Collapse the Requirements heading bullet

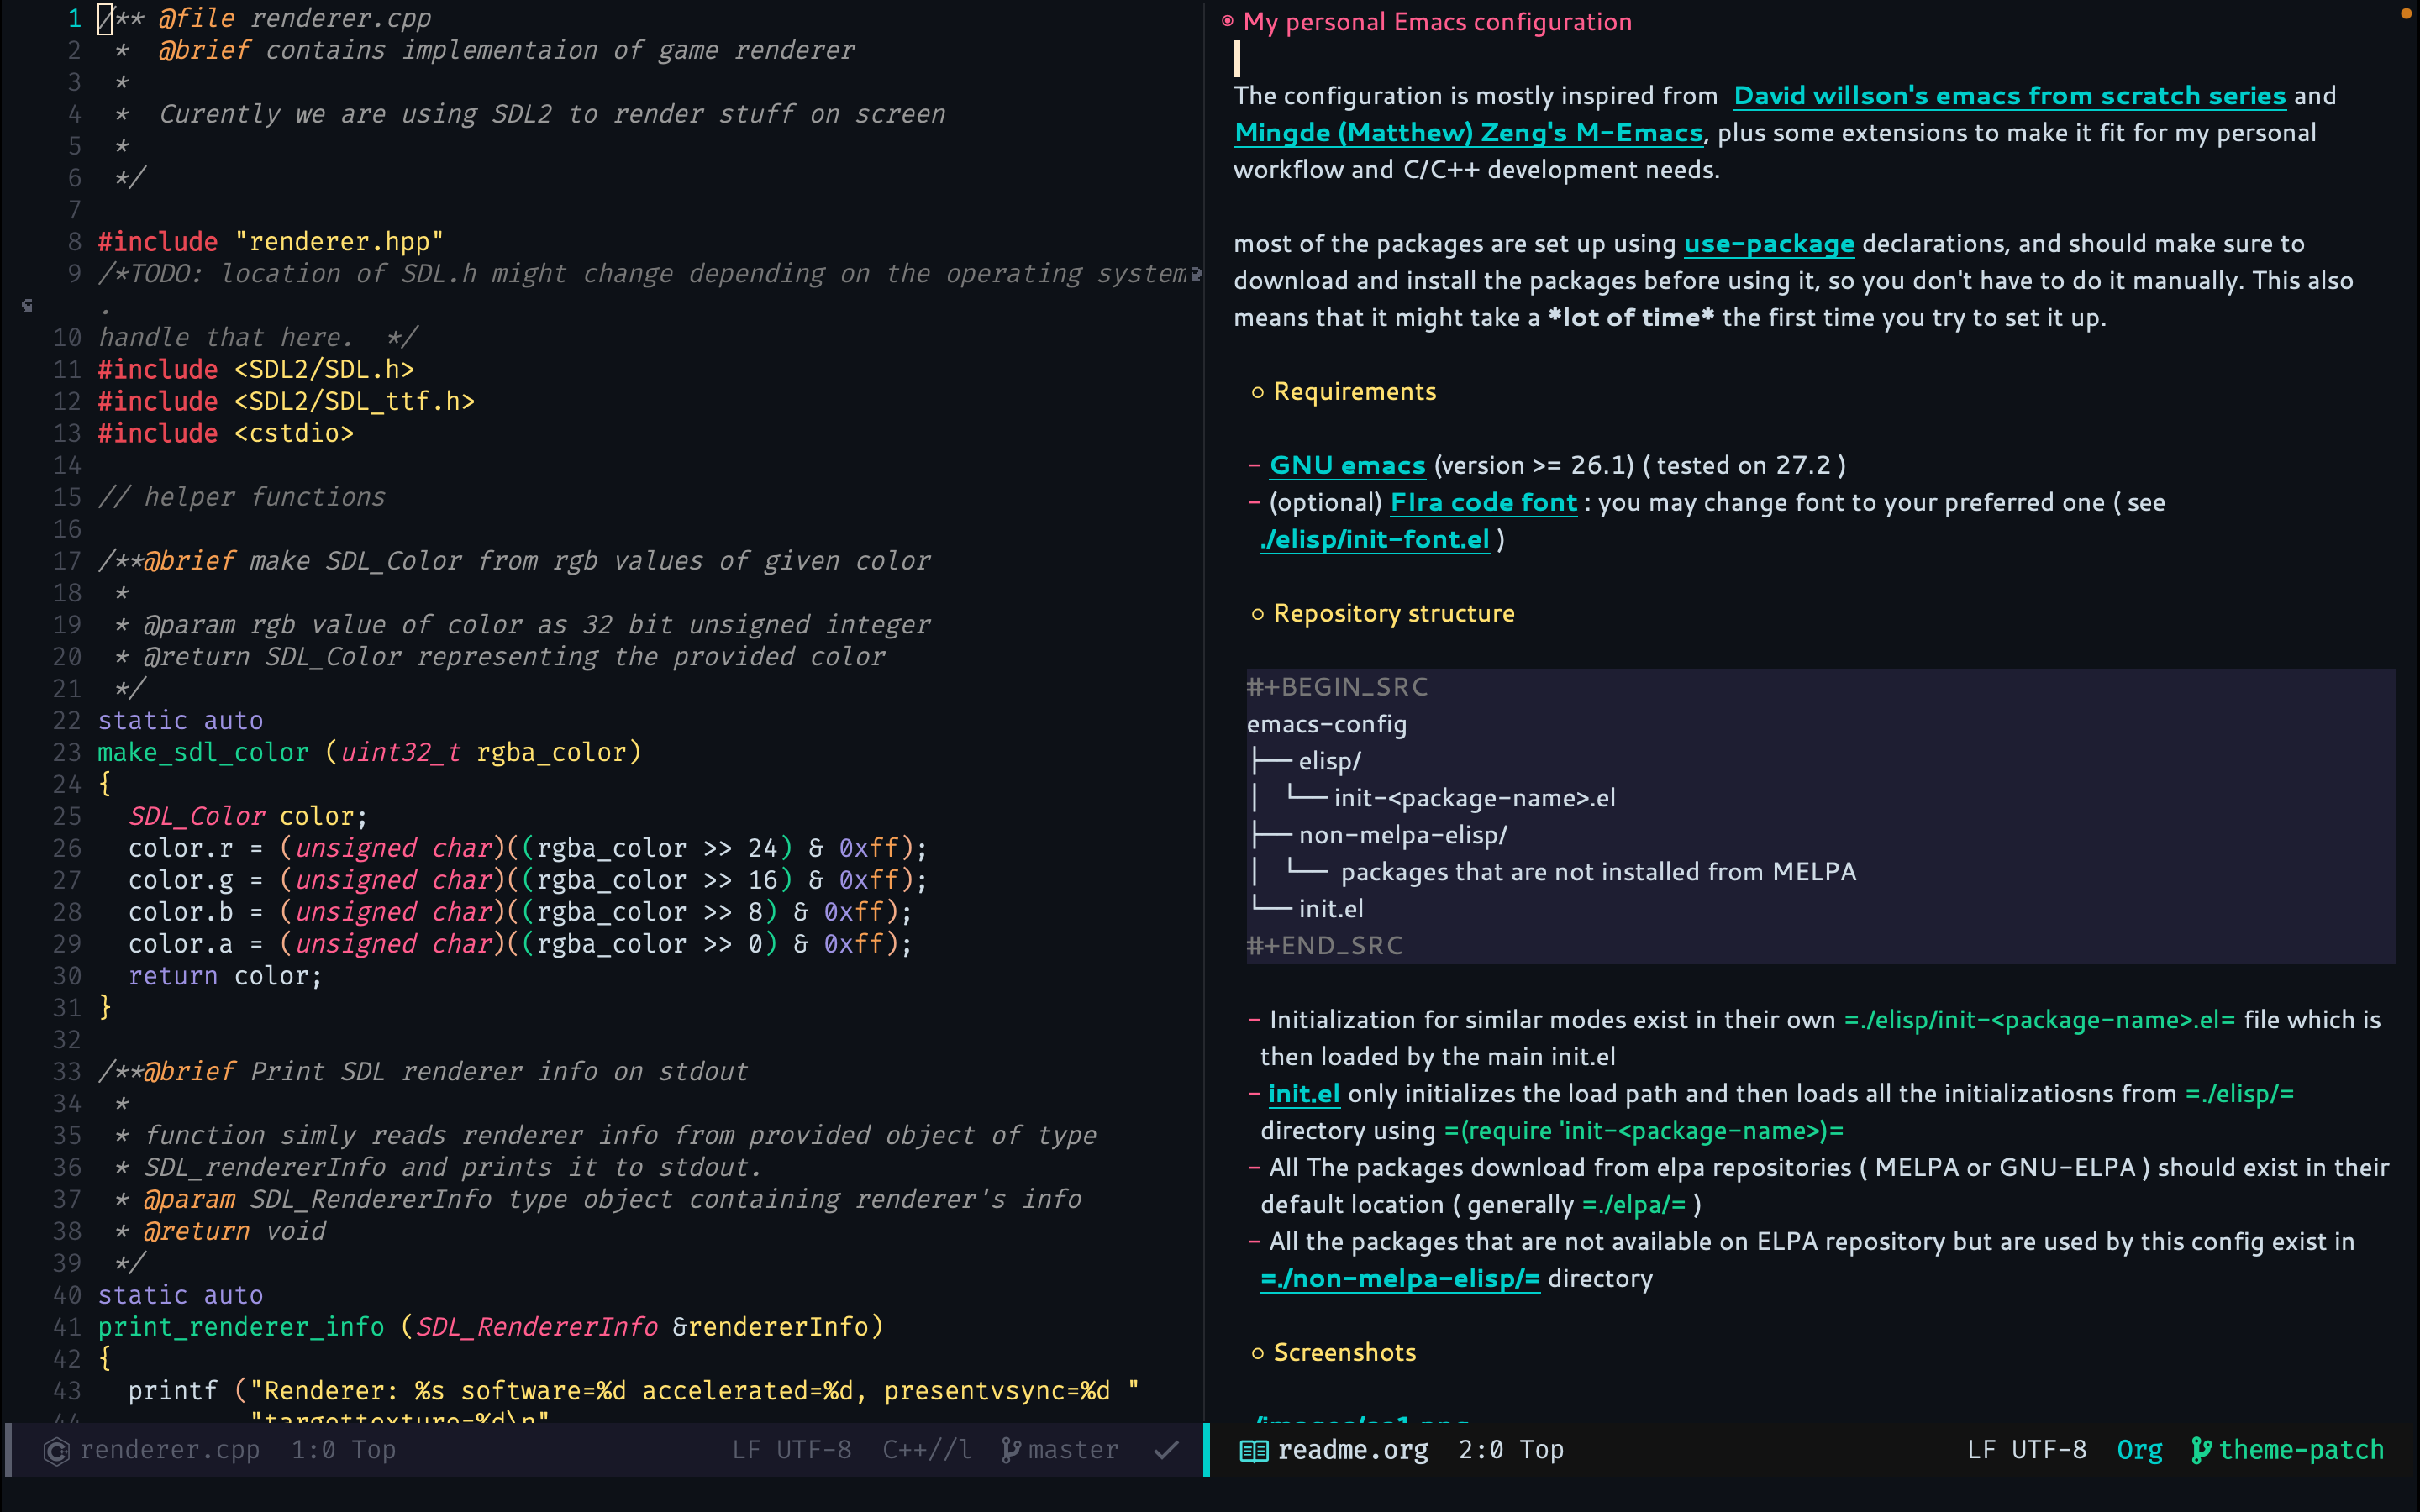(1257, 392)
